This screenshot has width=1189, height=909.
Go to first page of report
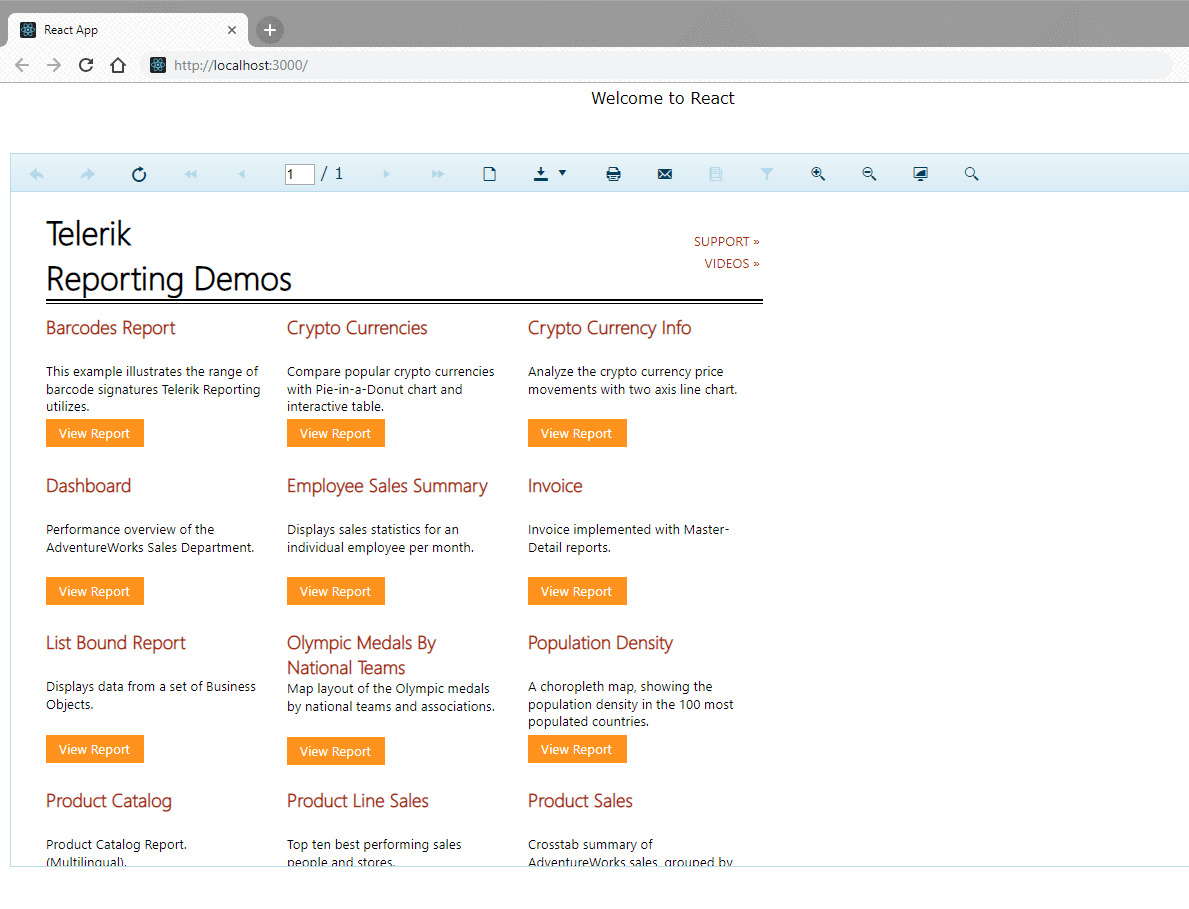(190, 174)
